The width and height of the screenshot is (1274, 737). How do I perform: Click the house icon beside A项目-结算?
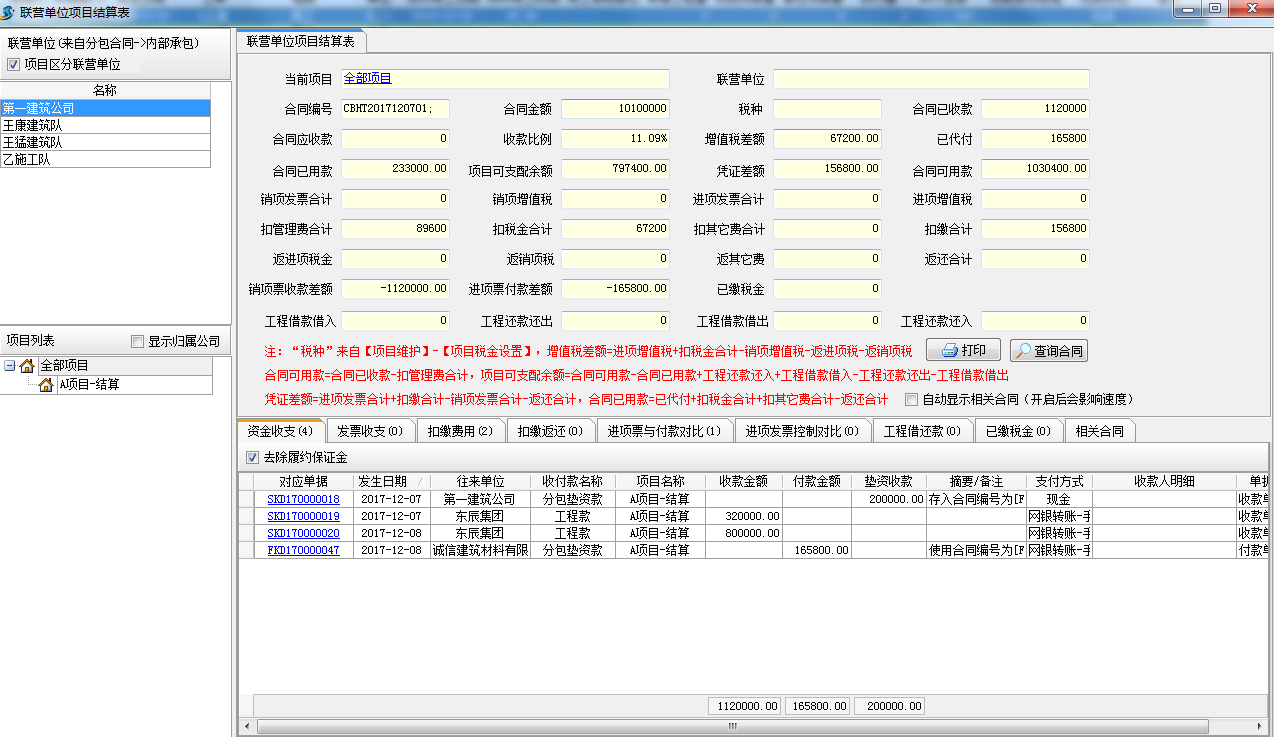(46, 385)
